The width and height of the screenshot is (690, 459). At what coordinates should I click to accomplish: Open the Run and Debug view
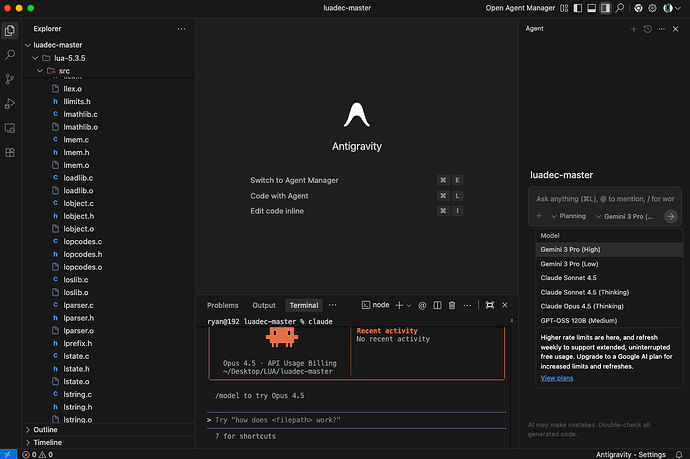[10, 103]
